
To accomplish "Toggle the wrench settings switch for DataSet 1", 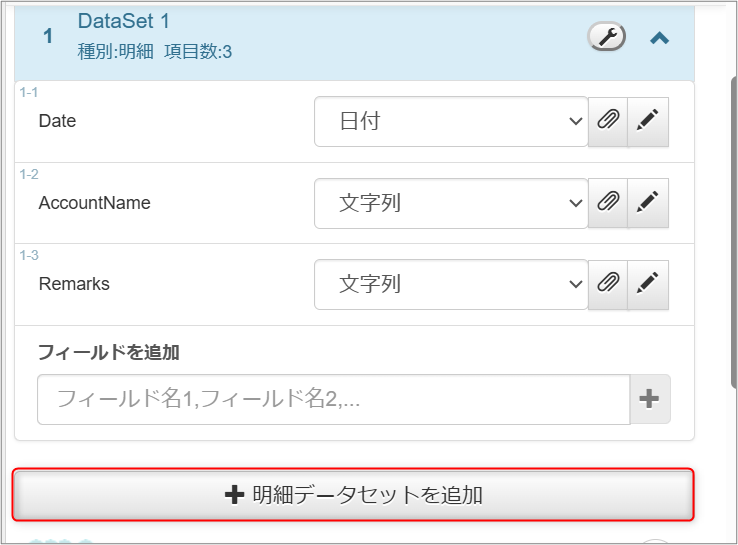I will coord(606,37).
